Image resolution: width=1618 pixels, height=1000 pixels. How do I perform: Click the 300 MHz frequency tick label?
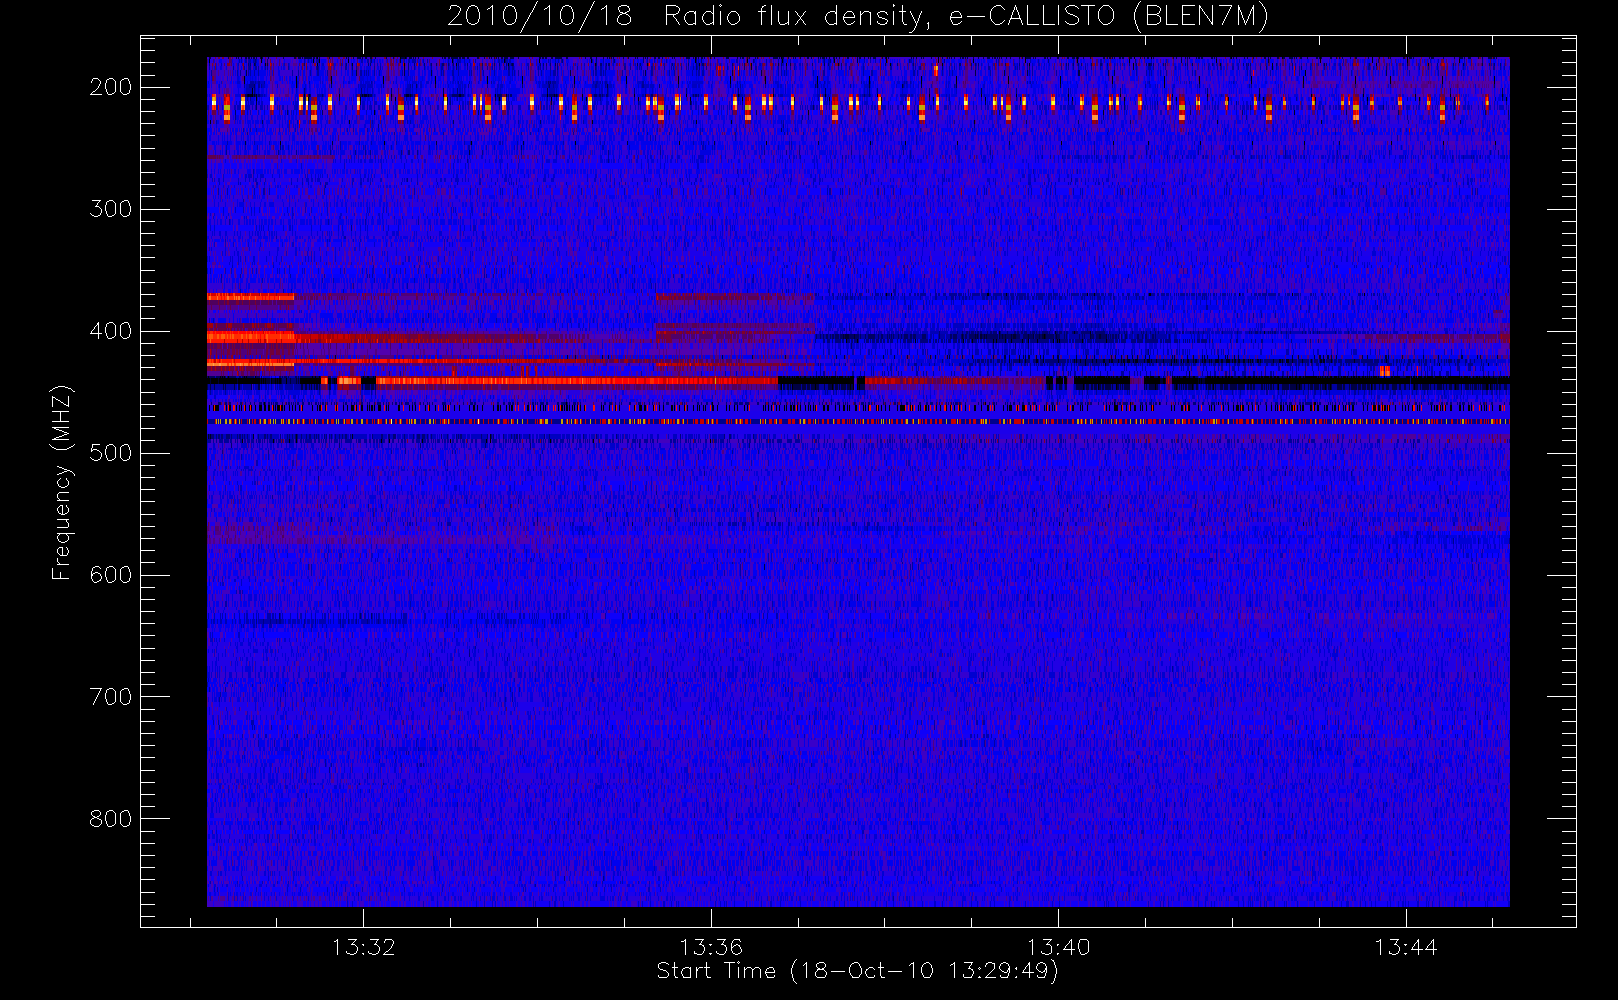click(x=111, y=209)
